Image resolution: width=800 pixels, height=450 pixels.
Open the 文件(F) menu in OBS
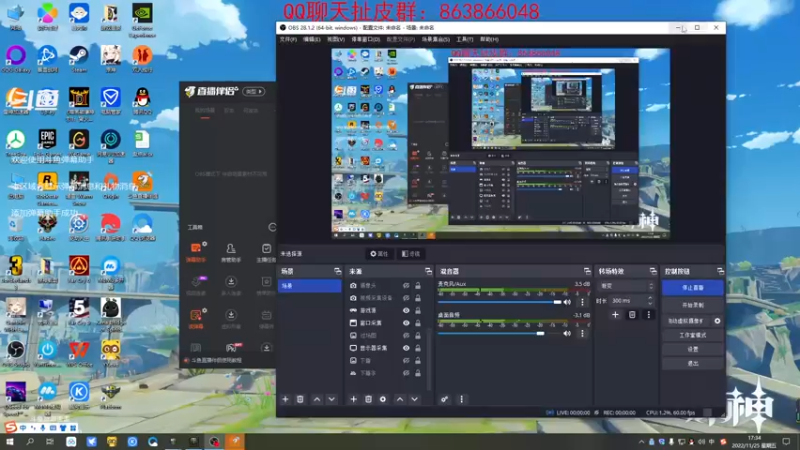pyautogui.click(x=288, y=39)
